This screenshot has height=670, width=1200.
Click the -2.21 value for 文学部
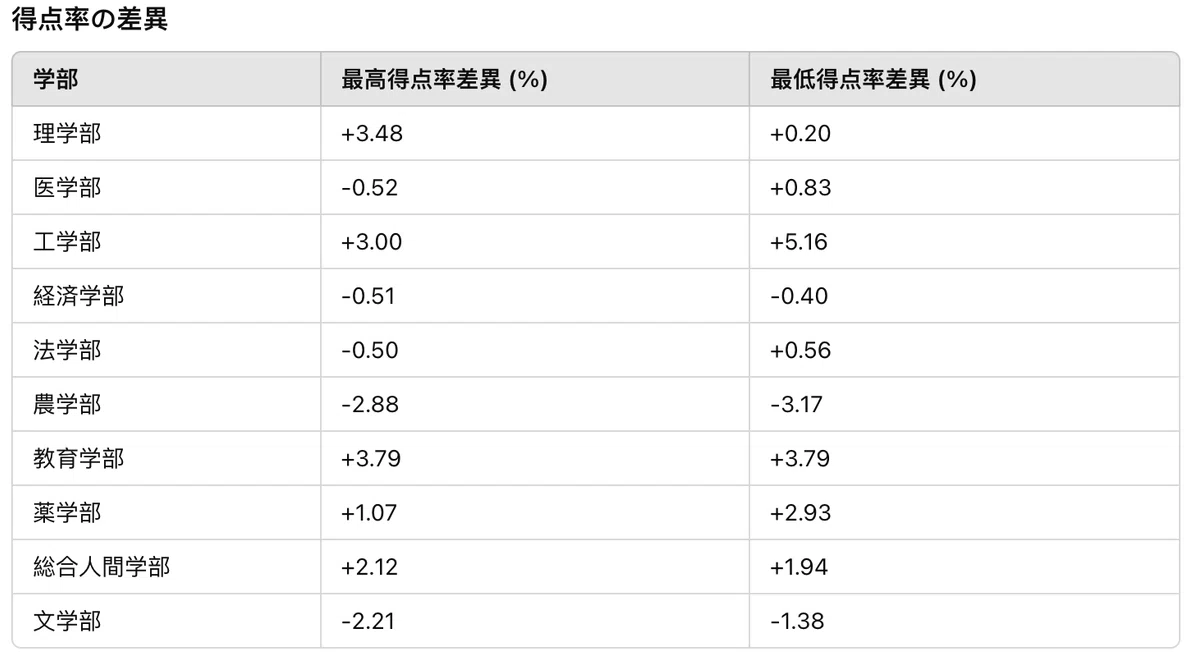(368, 621)
